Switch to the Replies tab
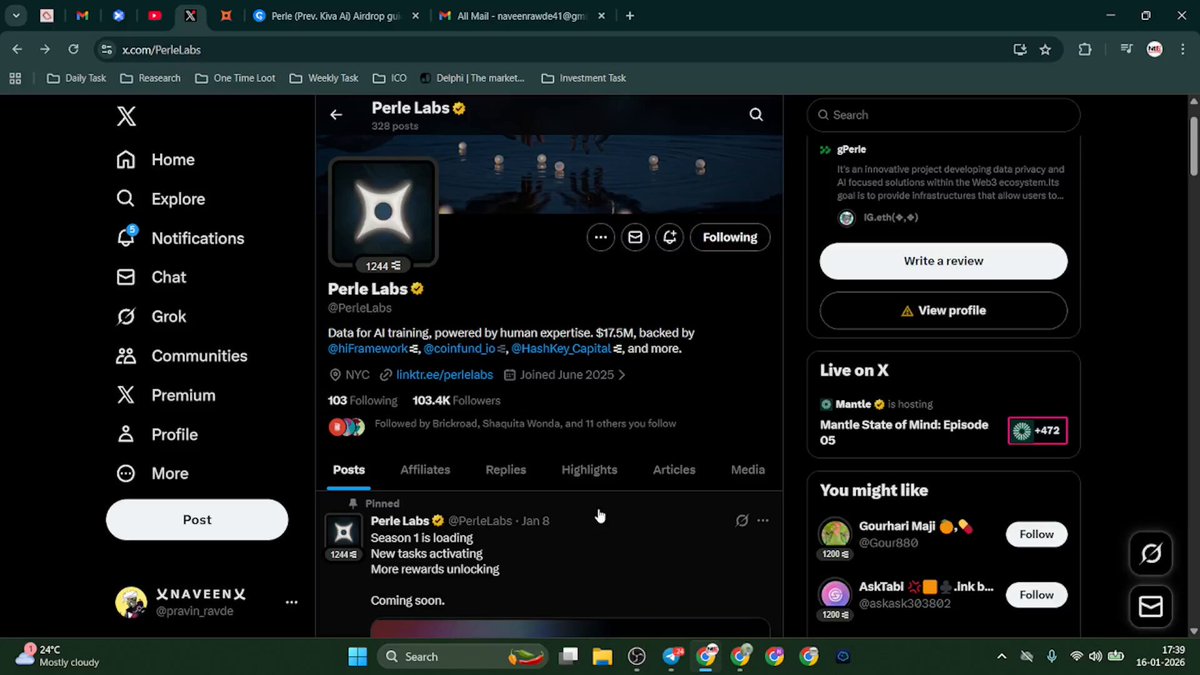 (505, 470)
